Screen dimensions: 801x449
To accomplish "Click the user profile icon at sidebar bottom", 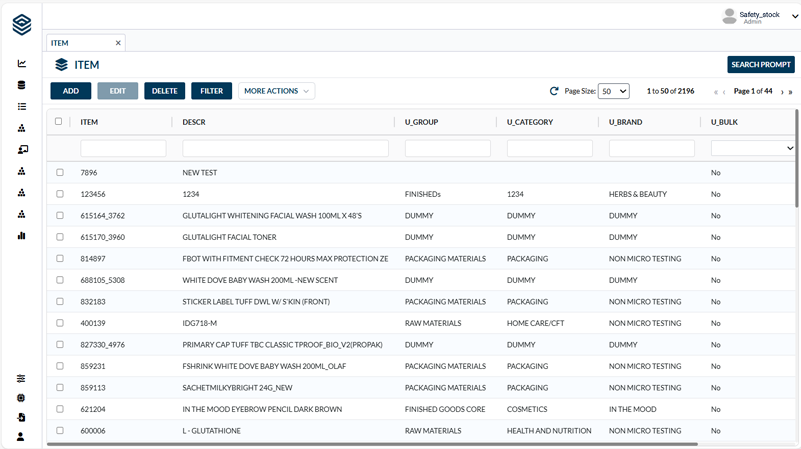I will click(21, 437).
